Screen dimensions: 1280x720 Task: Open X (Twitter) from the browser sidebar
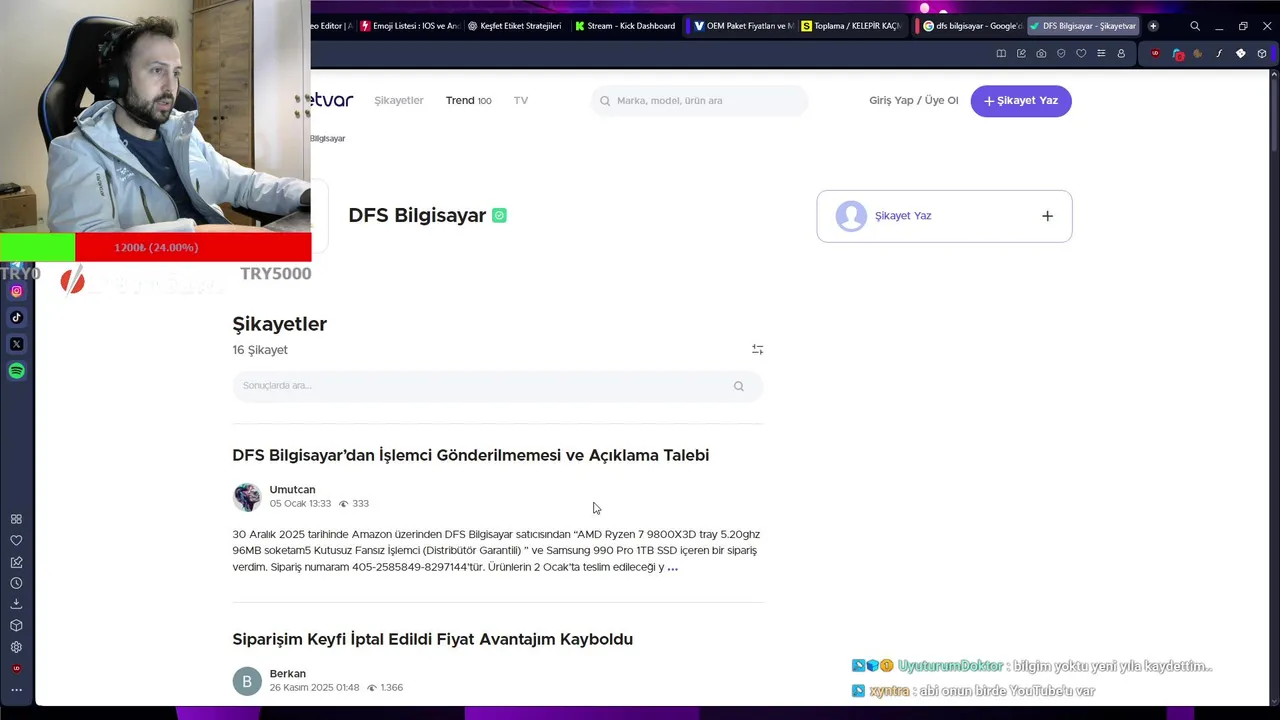tap(16, 344)
